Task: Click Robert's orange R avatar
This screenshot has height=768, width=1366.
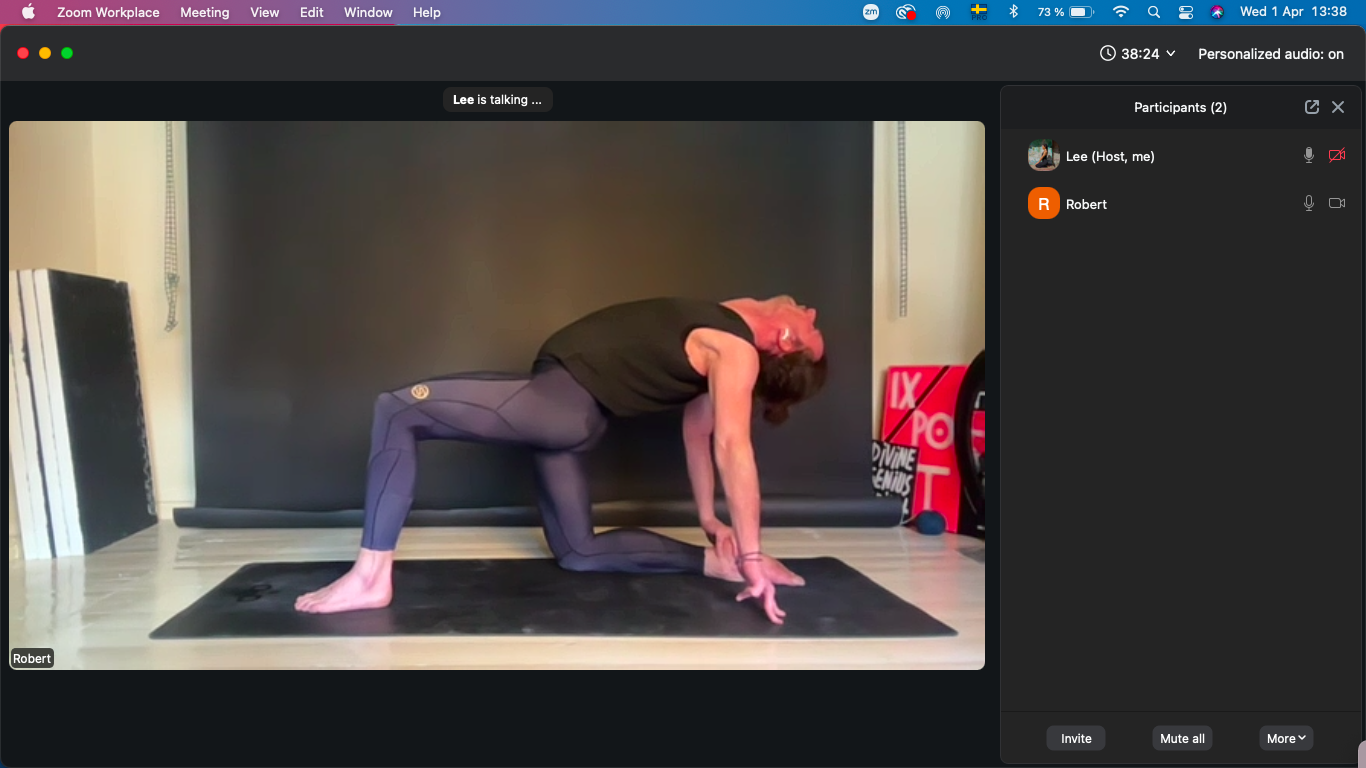Action: (1044, 203)
